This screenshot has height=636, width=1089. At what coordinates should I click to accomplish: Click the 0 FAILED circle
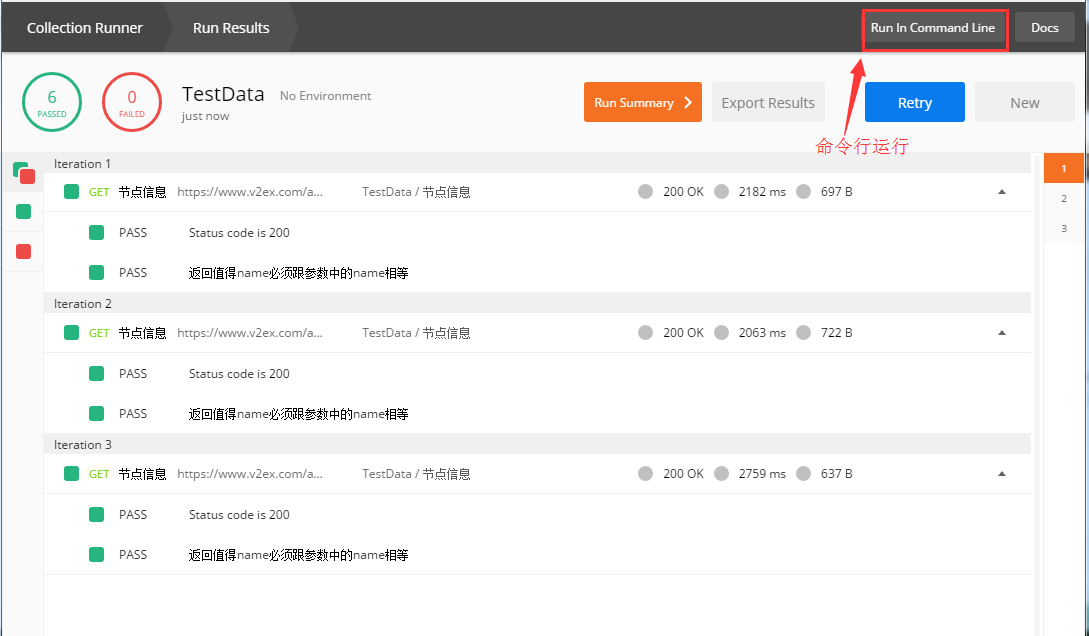coord(132,102)
